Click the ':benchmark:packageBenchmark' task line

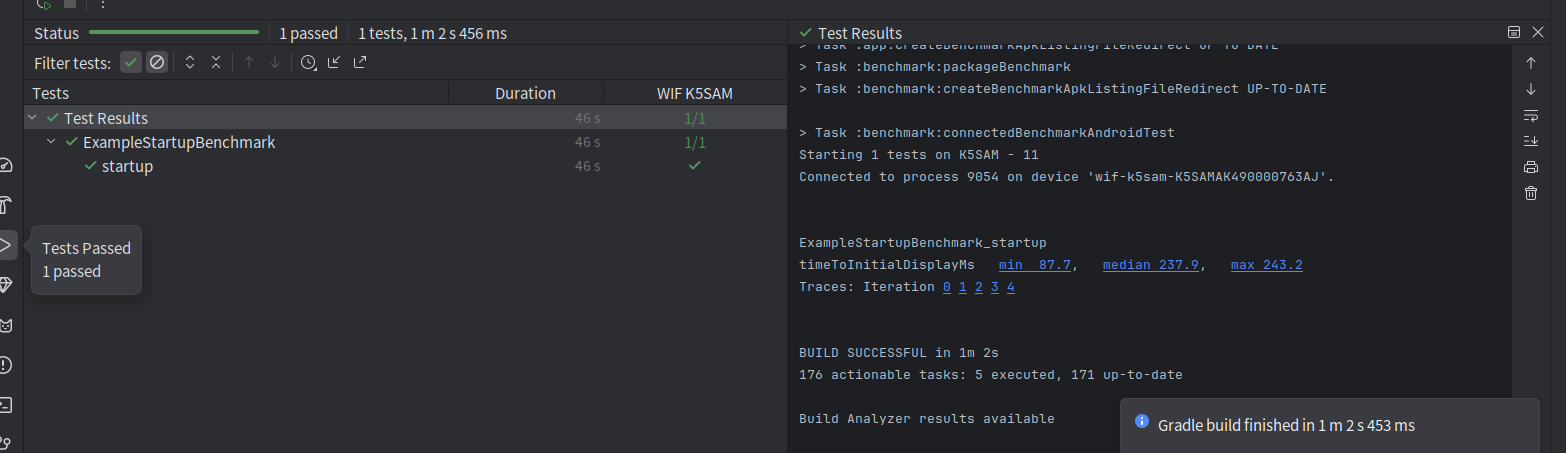click(935, 67)
